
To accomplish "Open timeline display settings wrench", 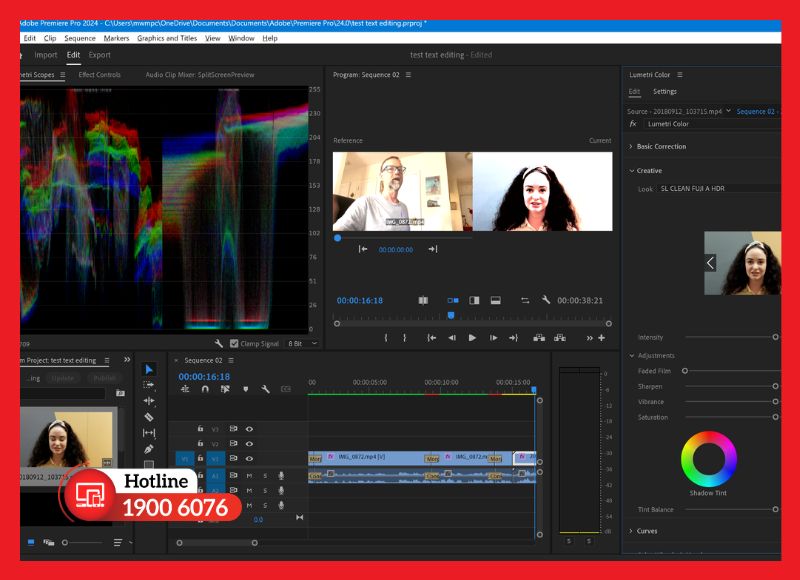I will [x=265, y=389].
